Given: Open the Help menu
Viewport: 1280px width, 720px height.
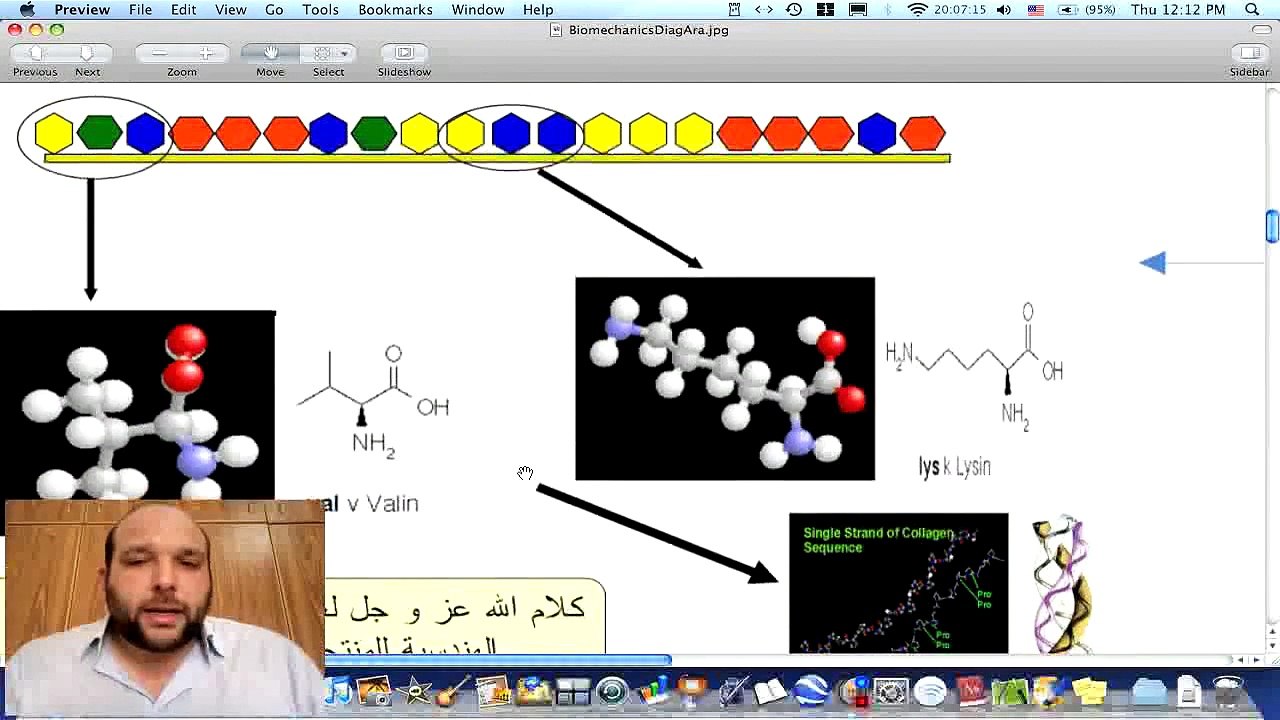Looking at the screenshot, I should [538, 10].
